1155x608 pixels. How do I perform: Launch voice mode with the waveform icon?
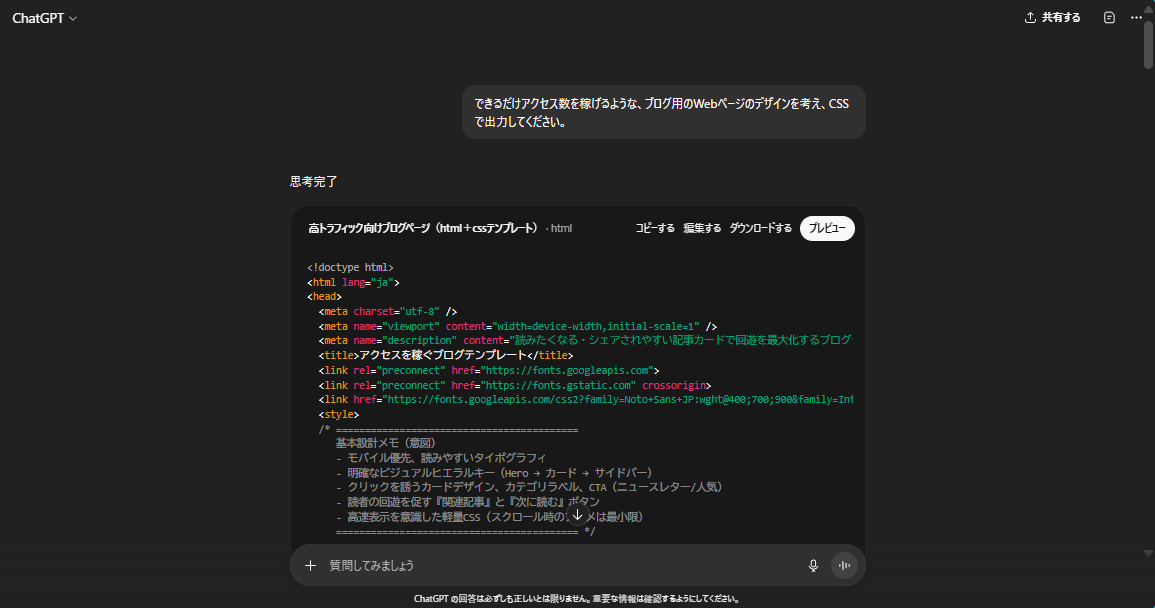[845, 565]
